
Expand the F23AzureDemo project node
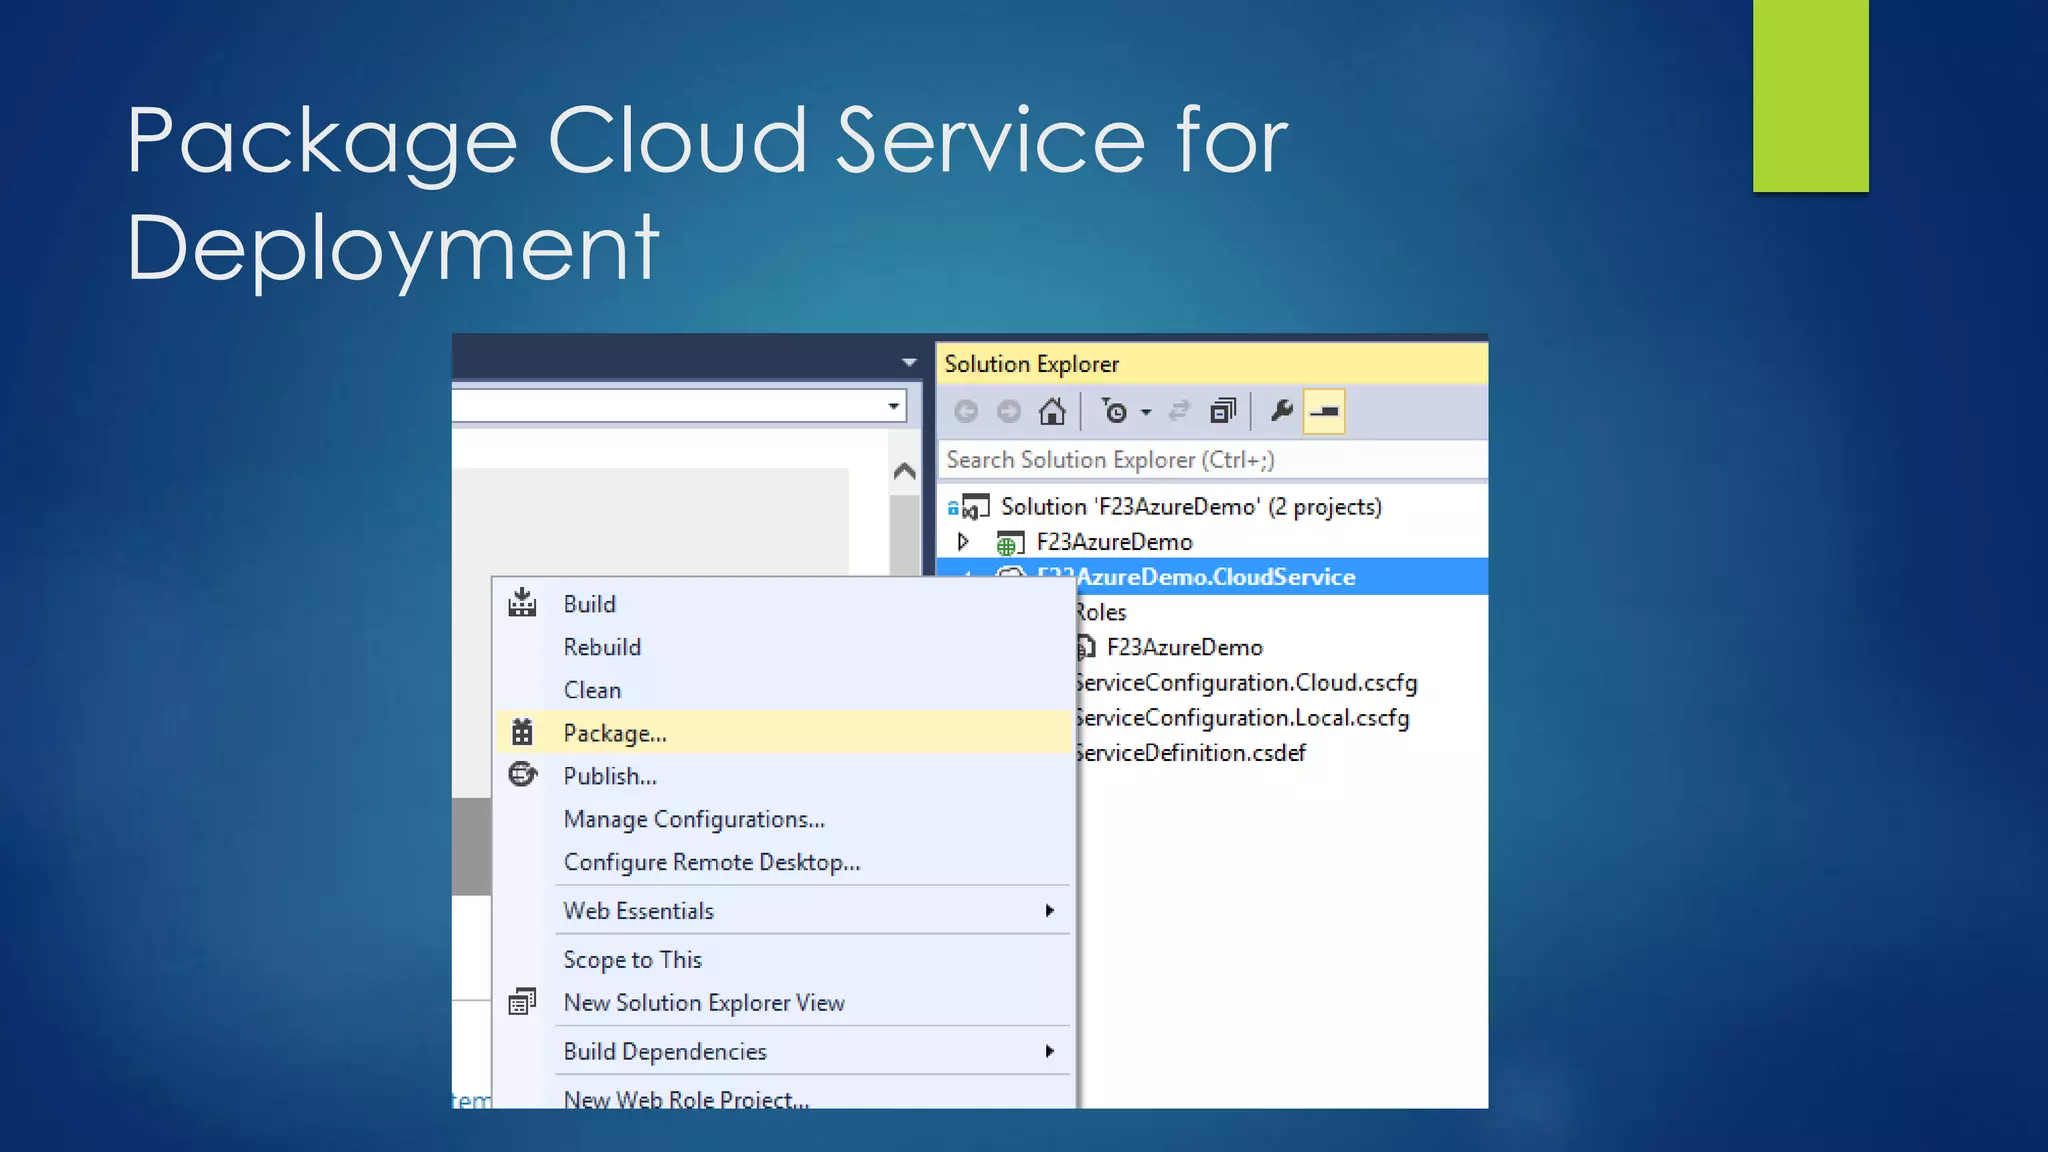pyautogui.click(x=963, y=541)
